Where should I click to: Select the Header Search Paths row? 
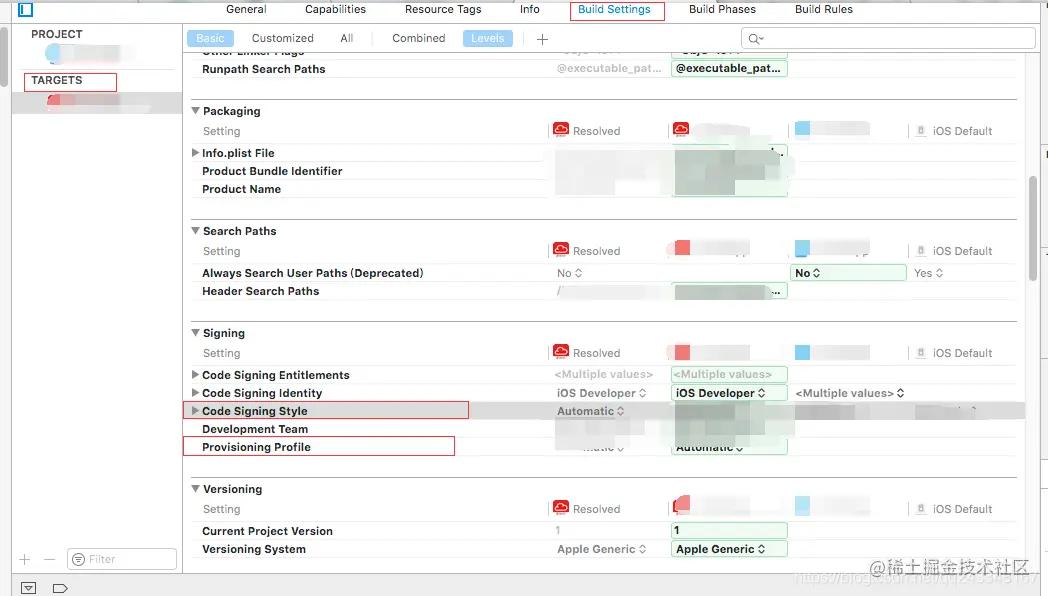click(604, 291)
